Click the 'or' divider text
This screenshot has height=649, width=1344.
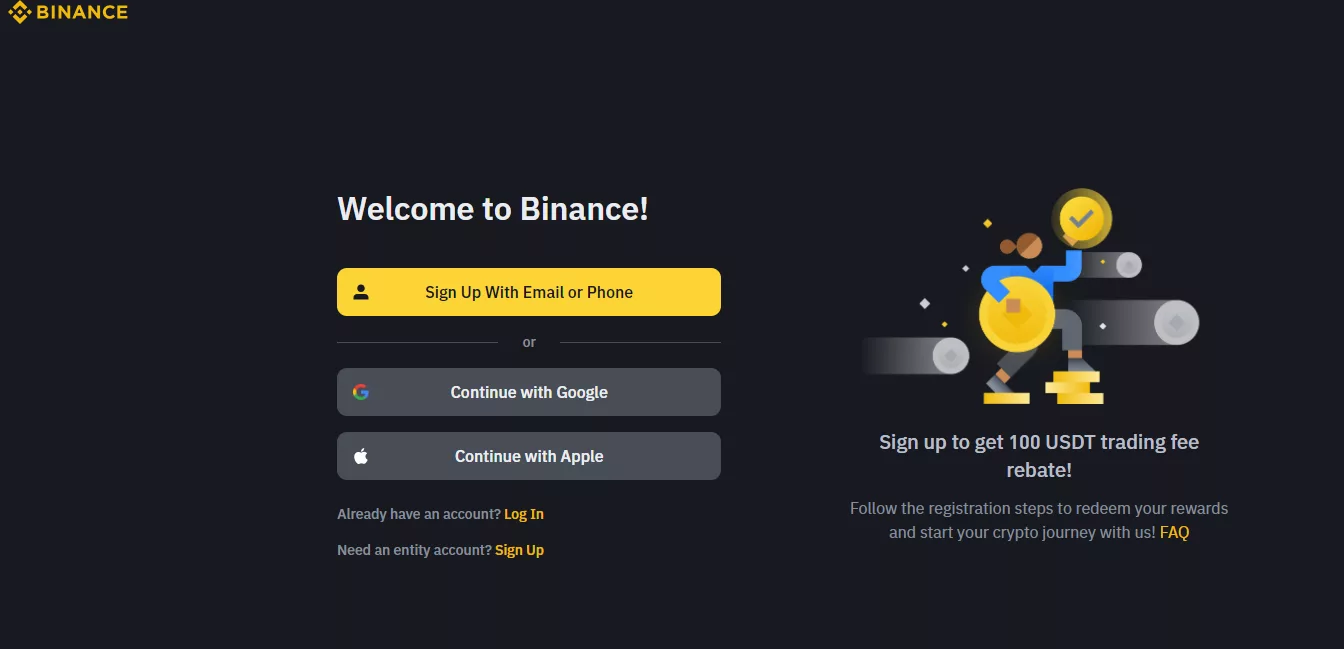529,342
